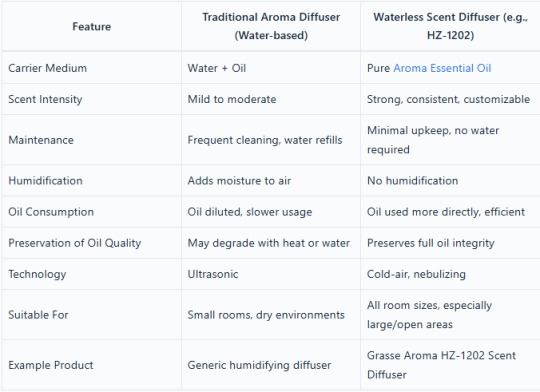Open the Aroma Essential Oil link
This screenshot has height=392, width=540.
(442, 68)
